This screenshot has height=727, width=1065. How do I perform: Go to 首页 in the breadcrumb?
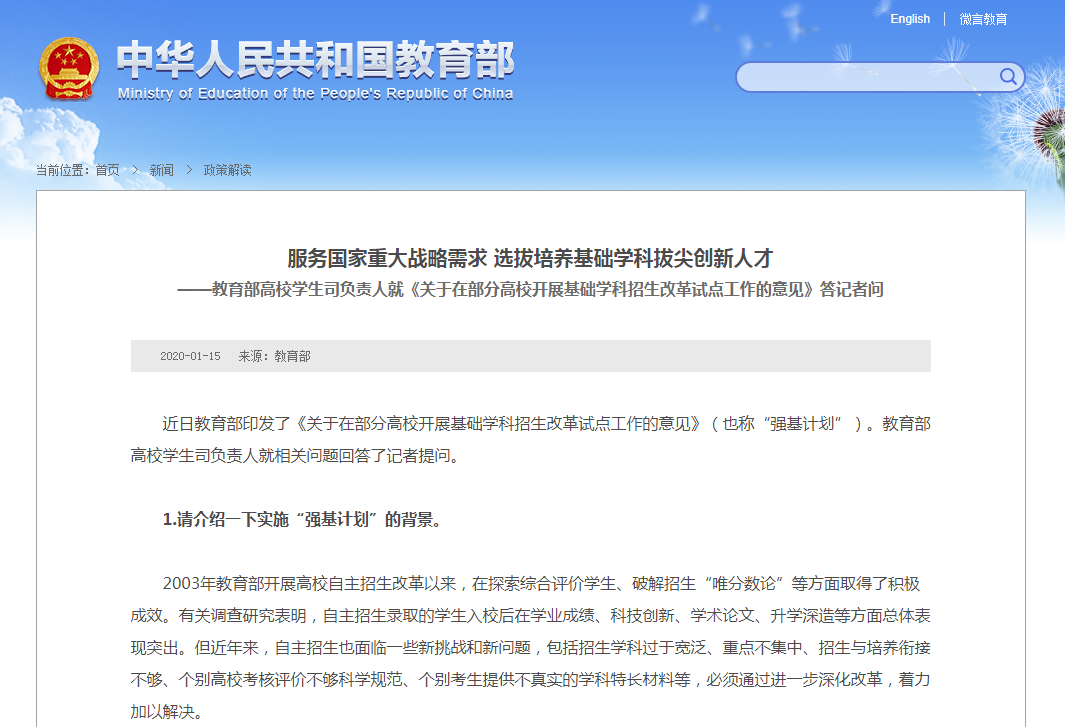click(x=107, y=170)
